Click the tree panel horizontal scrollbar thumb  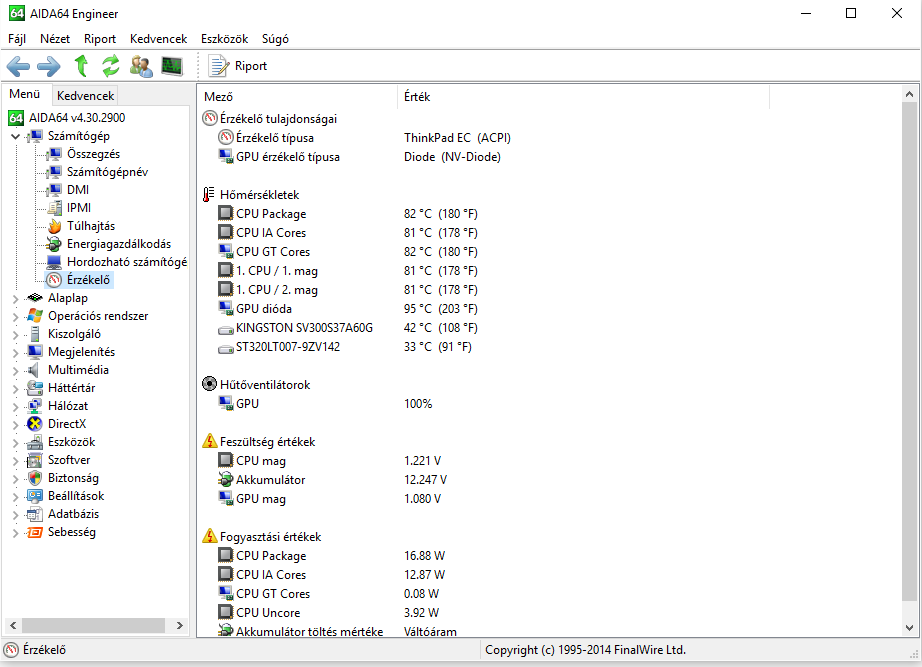point(93,626)
